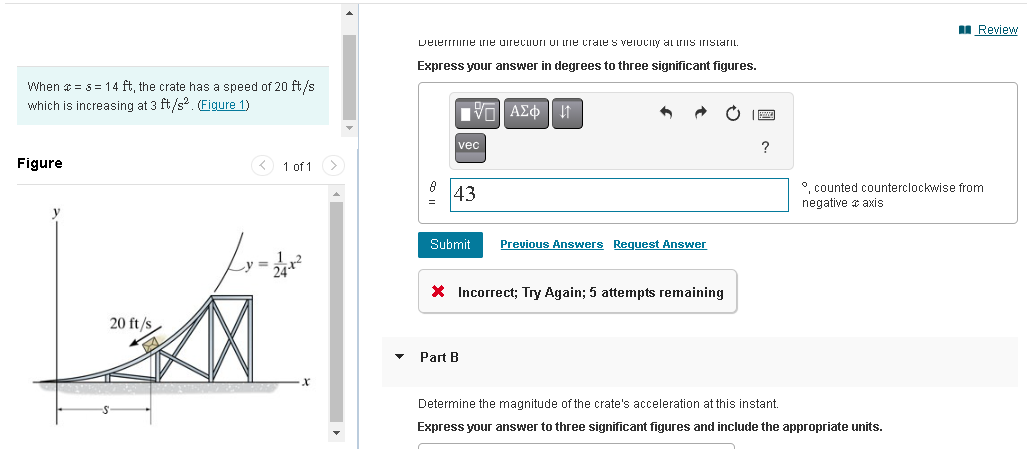Click Request Answer link
The image size is (1027, 468).
point(660,244)
